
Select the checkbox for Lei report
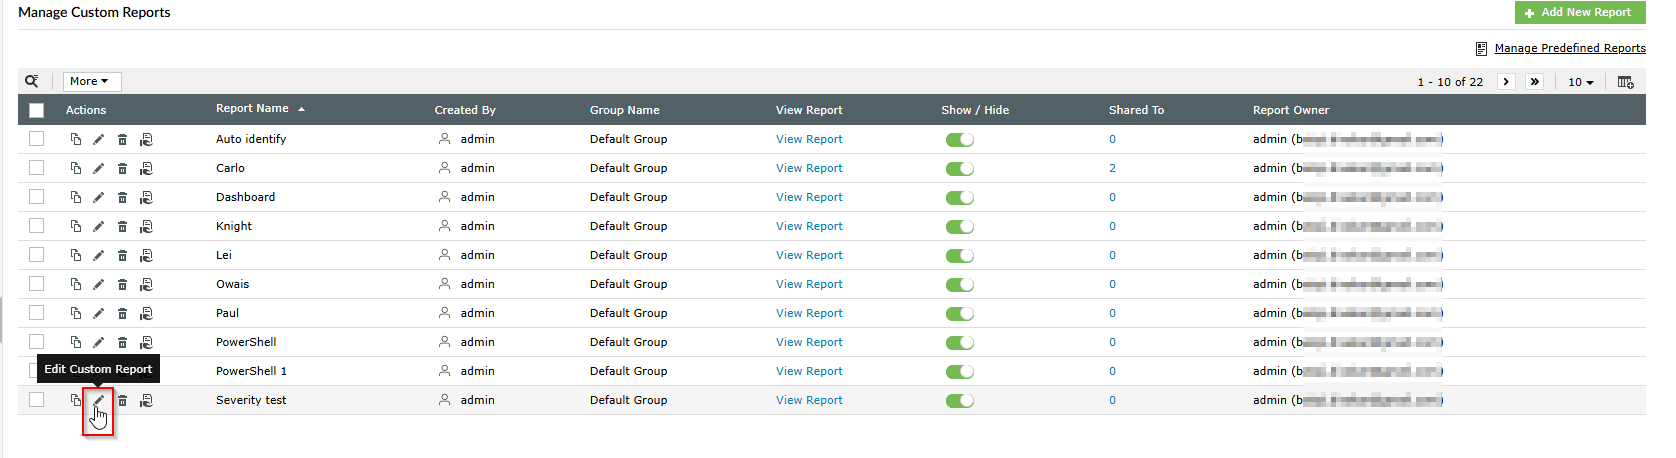[x=37, y=255]
